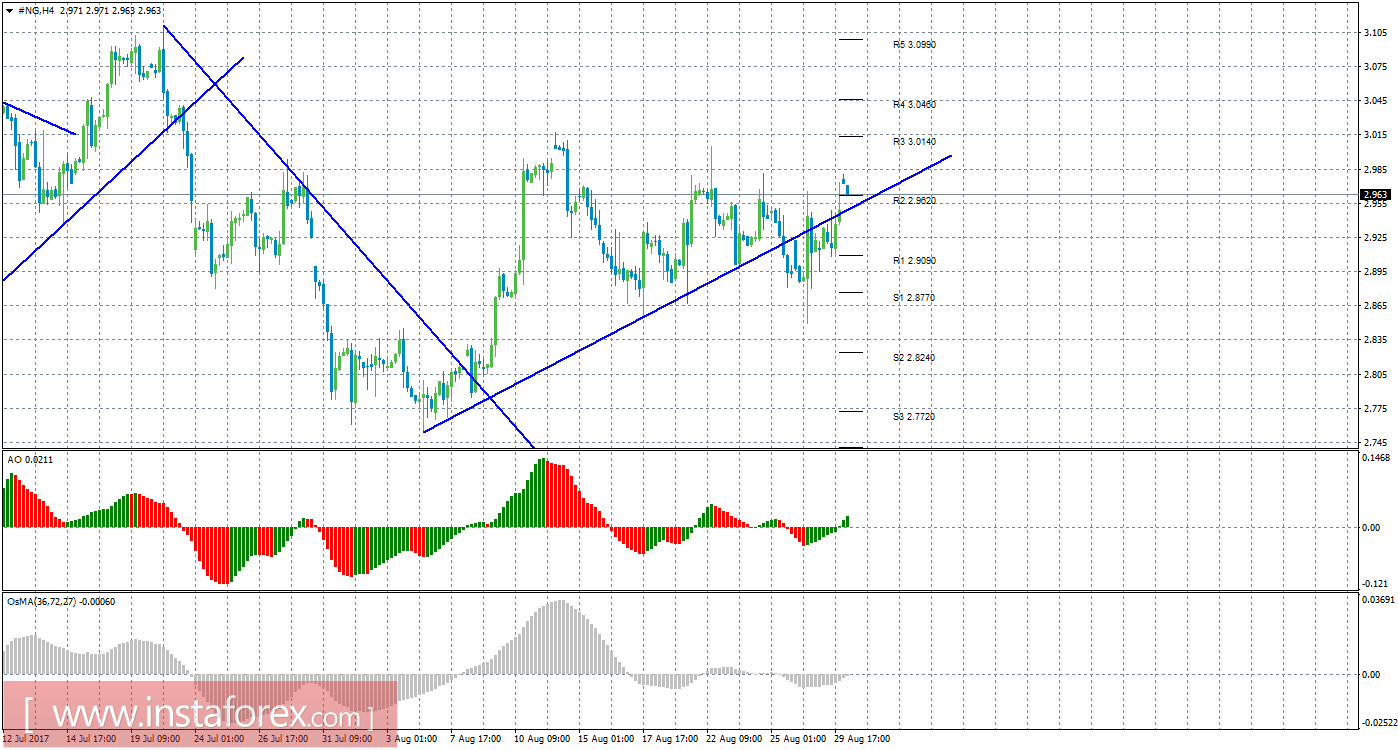Screen dimensions: 1398x750
Task: Click the 3 Aug 01:00 time label
Action: click(x=412, y=739)
